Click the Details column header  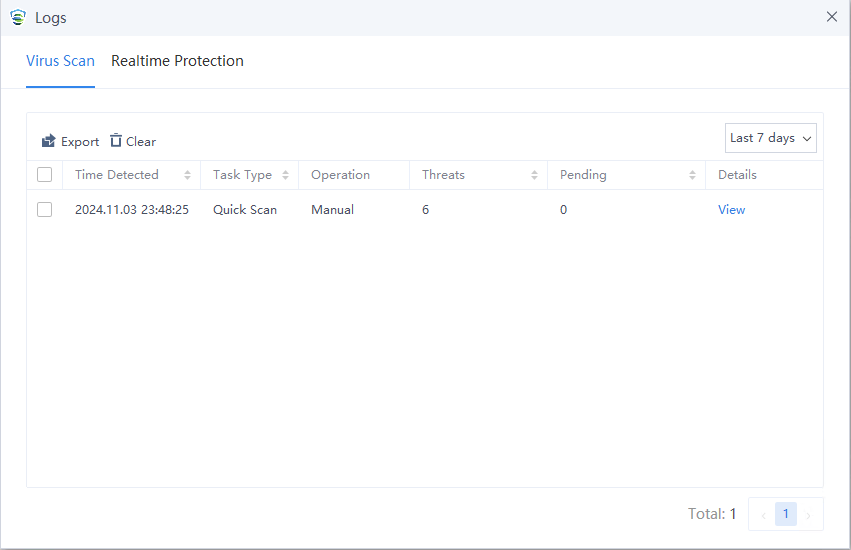pyautogui.click(x=737, y=175)
